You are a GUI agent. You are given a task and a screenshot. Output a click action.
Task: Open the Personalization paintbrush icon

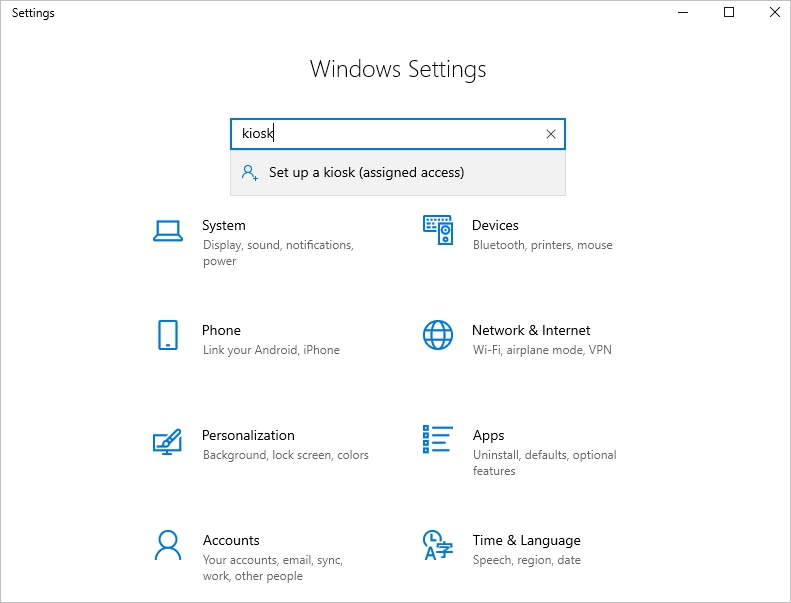(167, 442)
